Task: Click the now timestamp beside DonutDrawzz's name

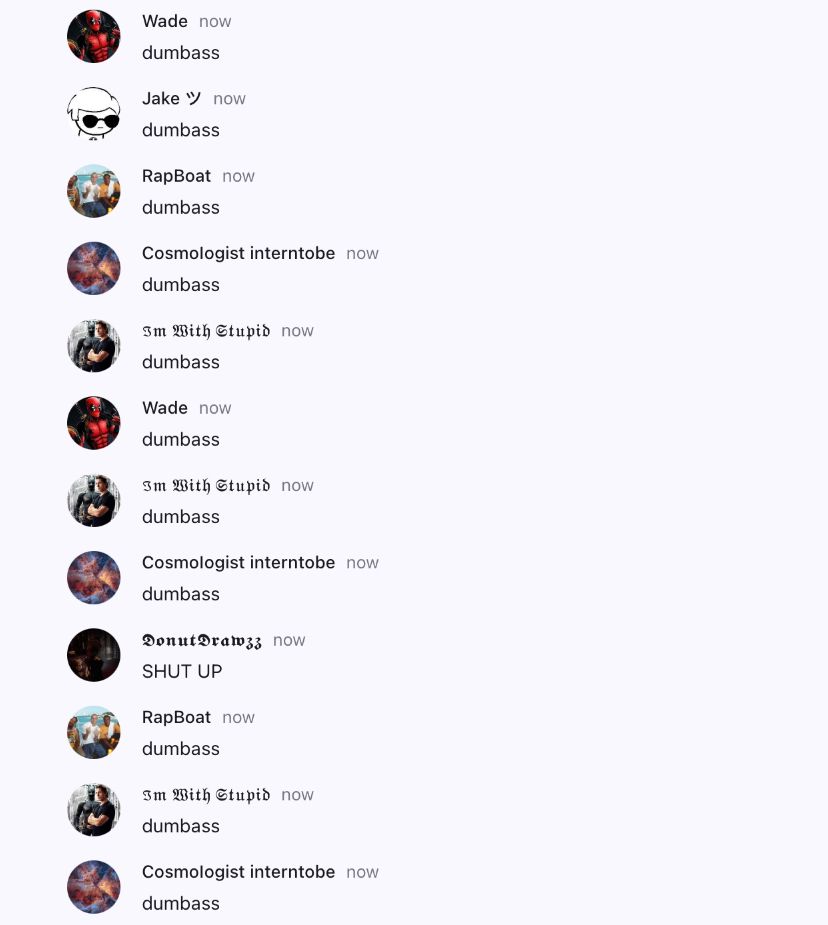Action: [289, 641]
